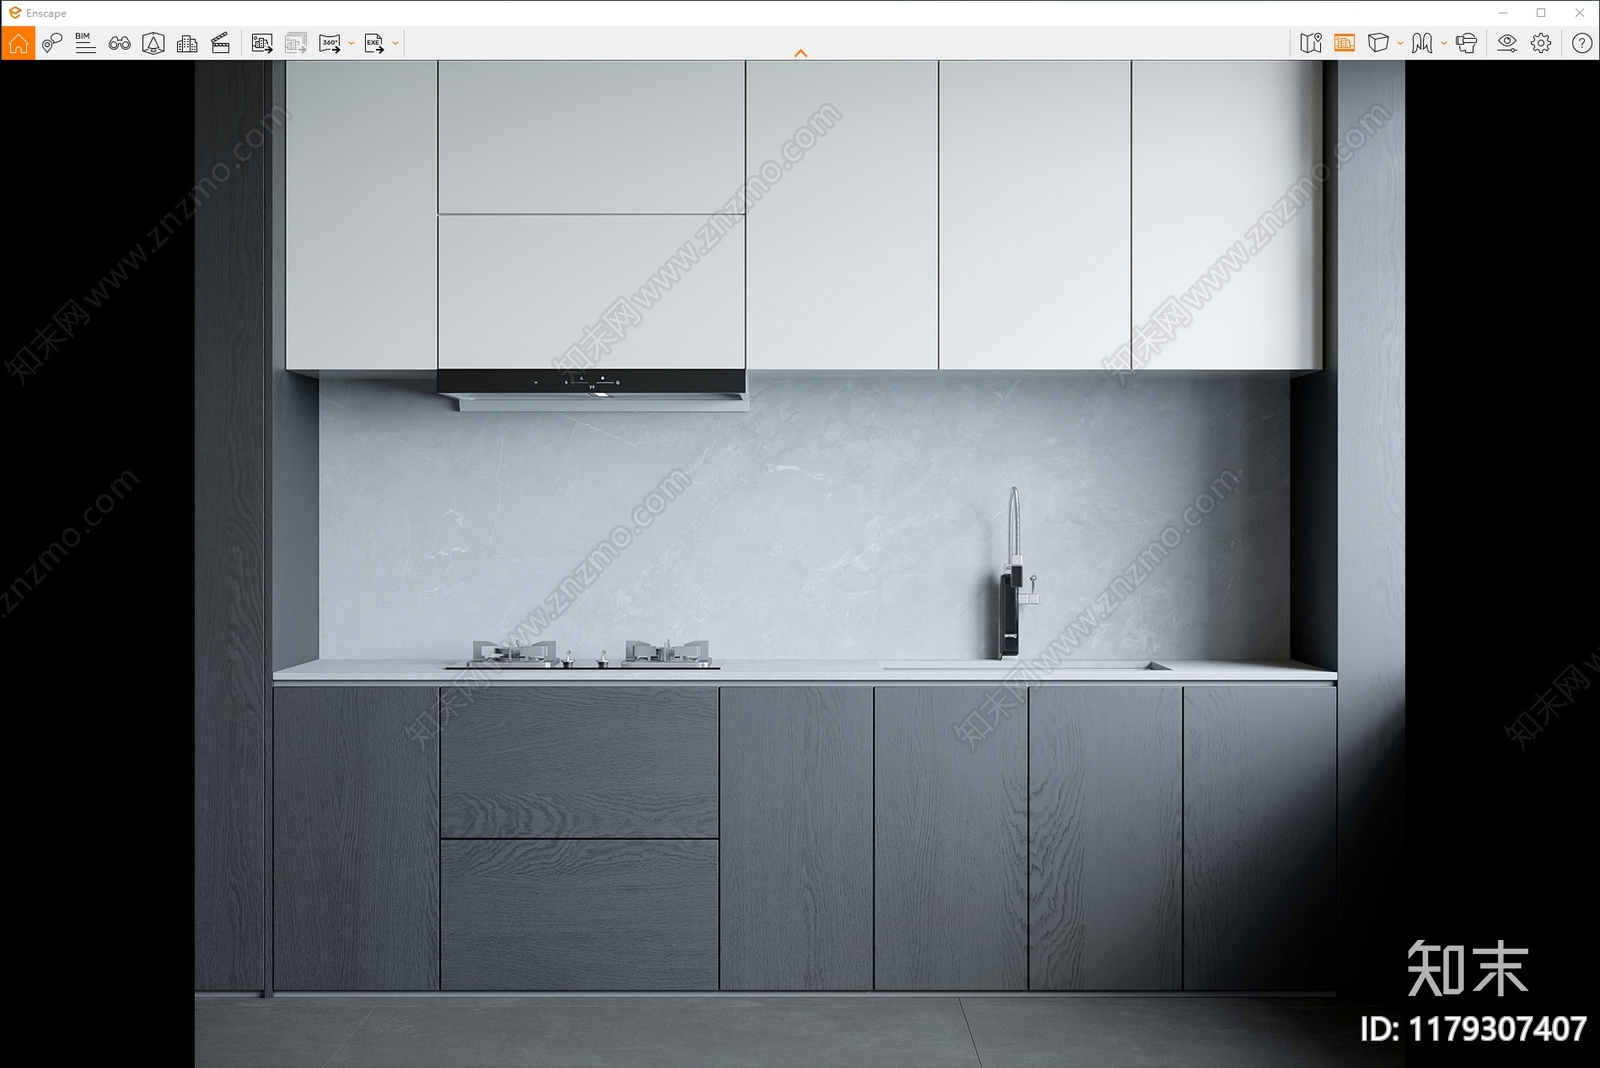Enable the VR headset mode
The width and height of the screenshot is (1600, 1068).
click(x=1467, y=43)
